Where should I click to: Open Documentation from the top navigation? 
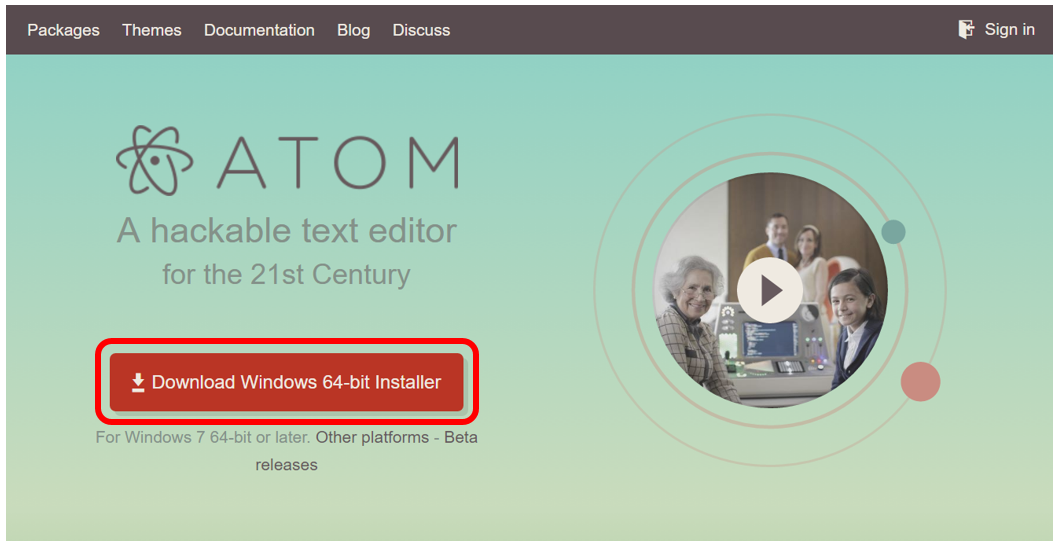[259, 30]
